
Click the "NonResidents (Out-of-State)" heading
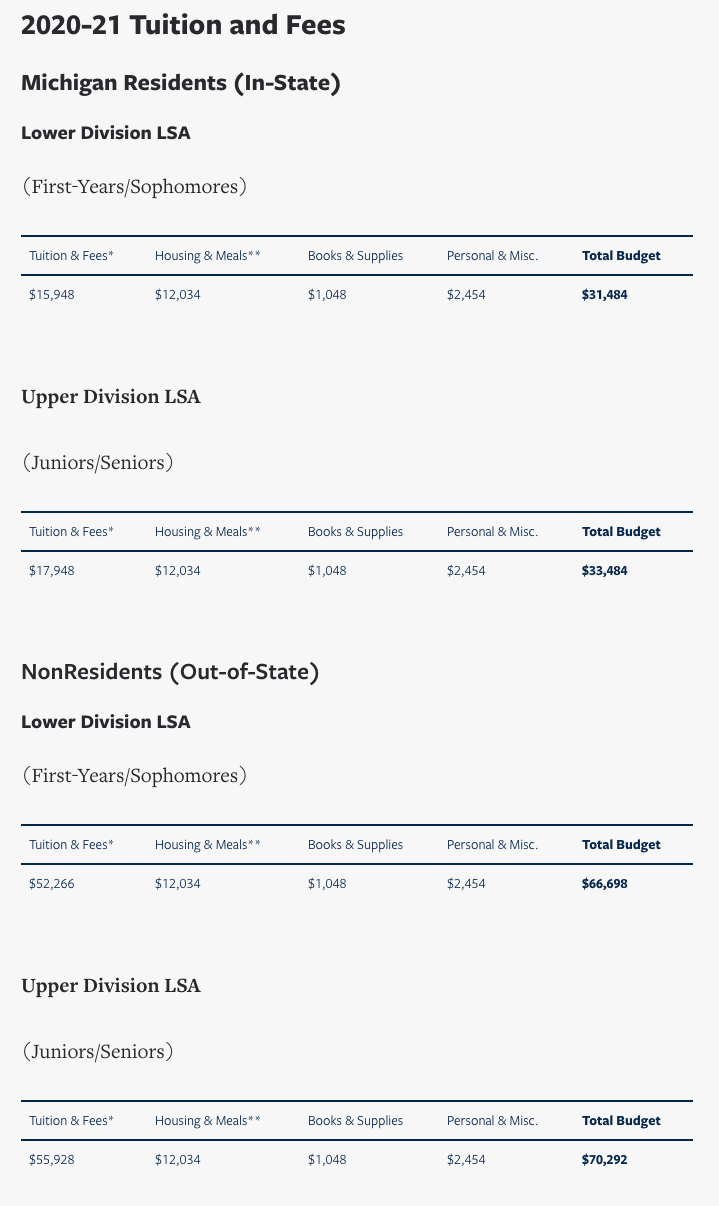tap(170, 672)
